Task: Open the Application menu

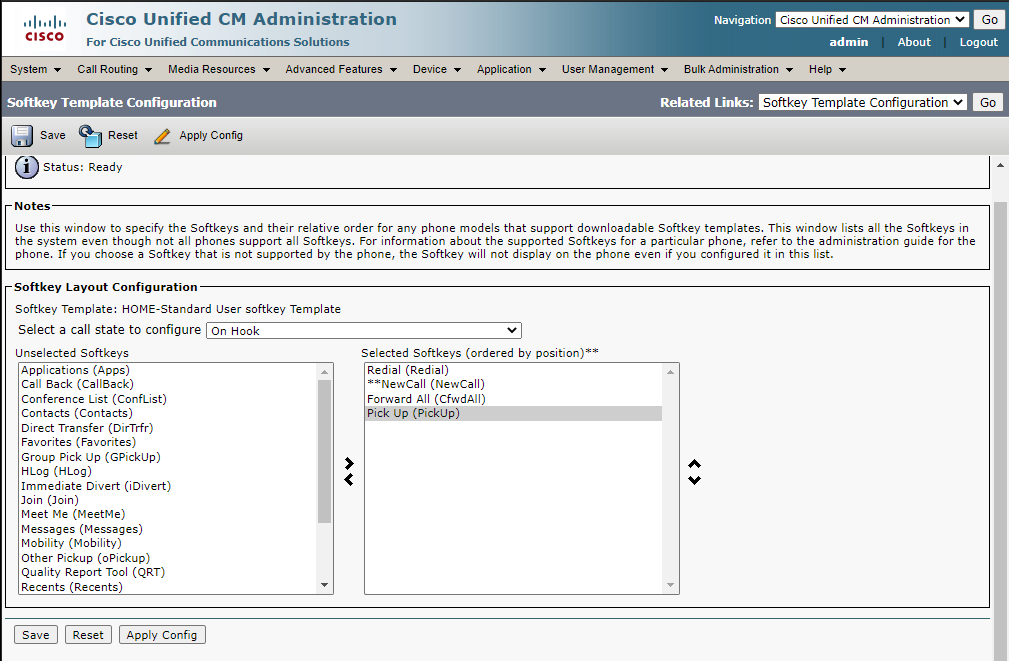Action: (511, 69)
